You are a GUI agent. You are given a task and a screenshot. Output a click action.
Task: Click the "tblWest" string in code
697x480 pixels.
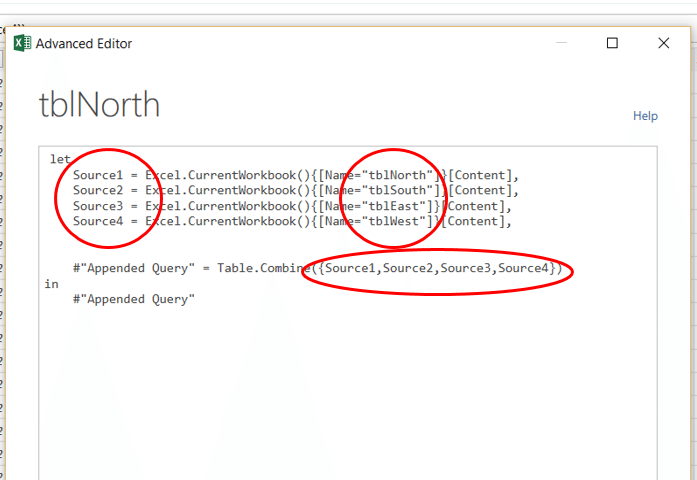pos(393,221)
